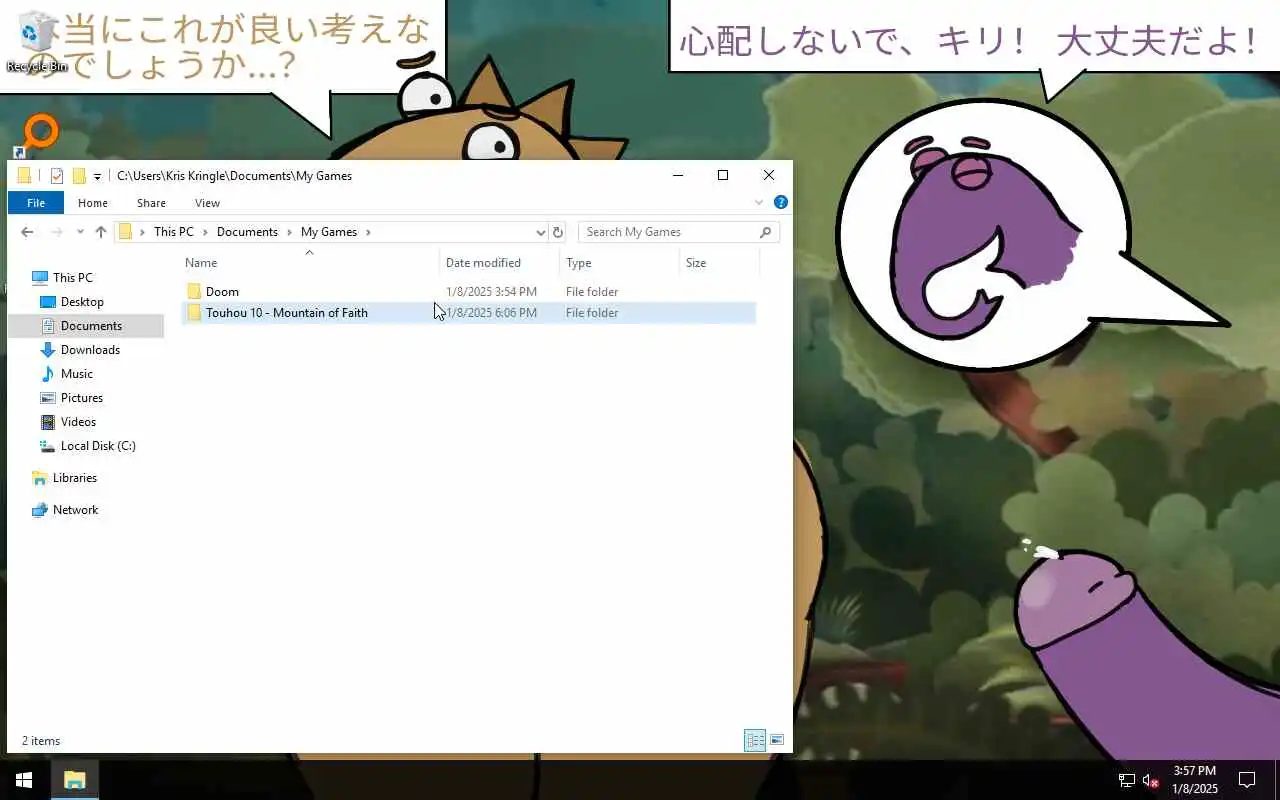Expand the chevron after My Games breadcrumb
1280x800 pixels.
coord(368,232)
